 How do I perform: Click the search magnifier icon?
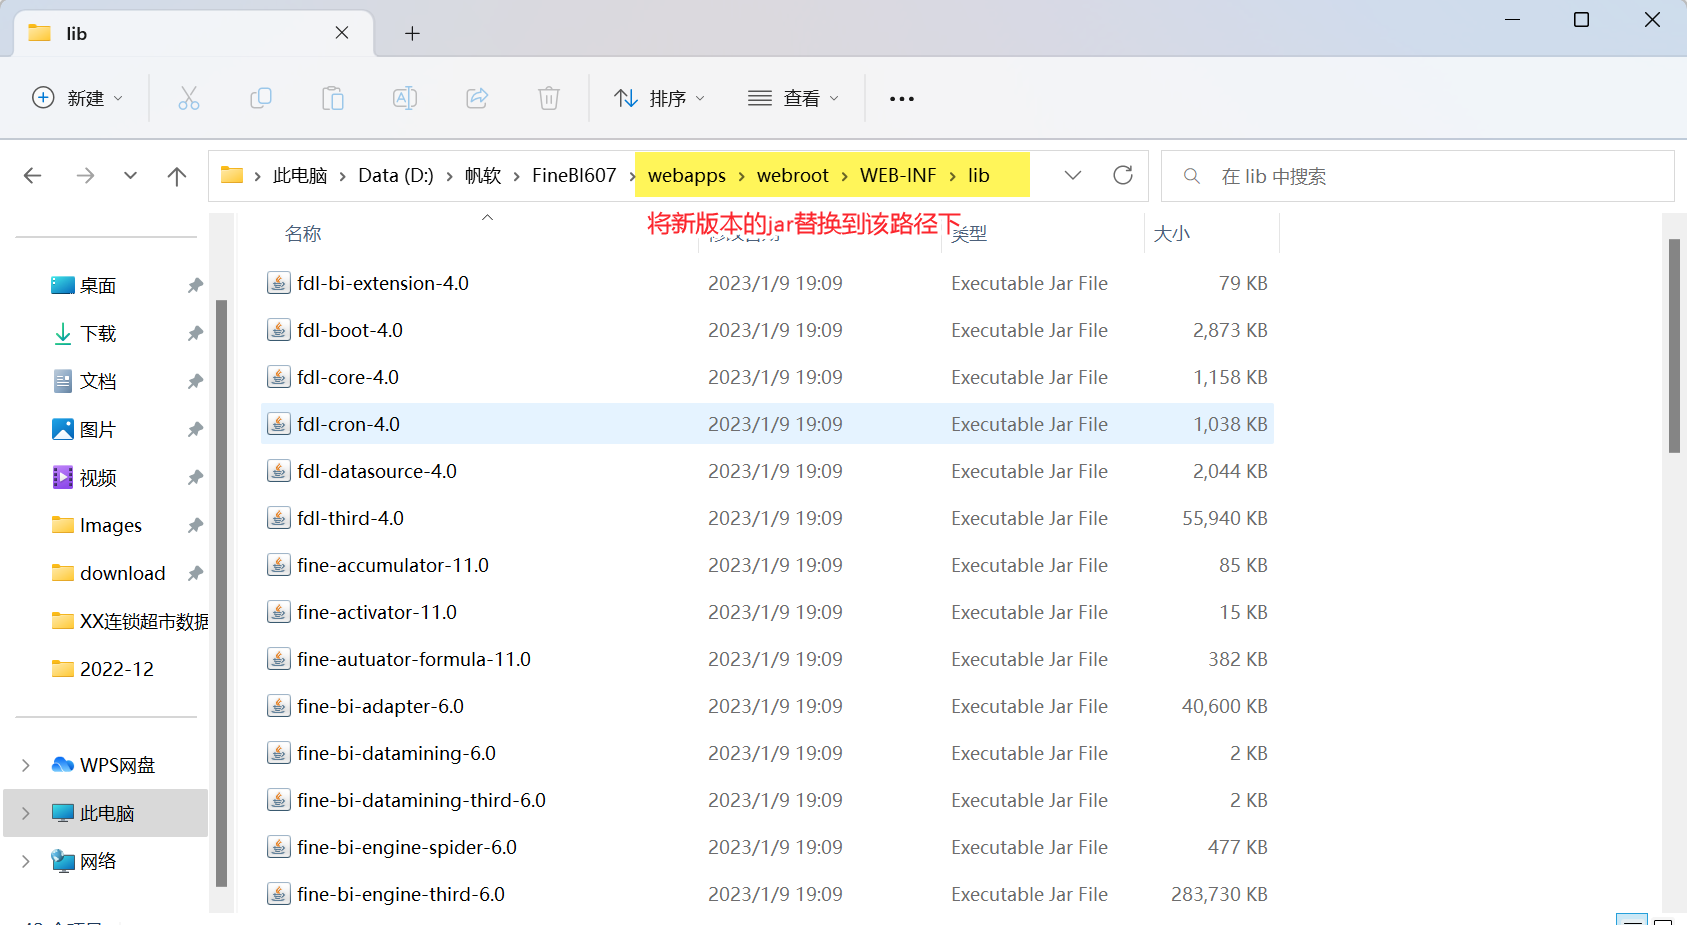pyautogui.click(x=1191, y=176)
